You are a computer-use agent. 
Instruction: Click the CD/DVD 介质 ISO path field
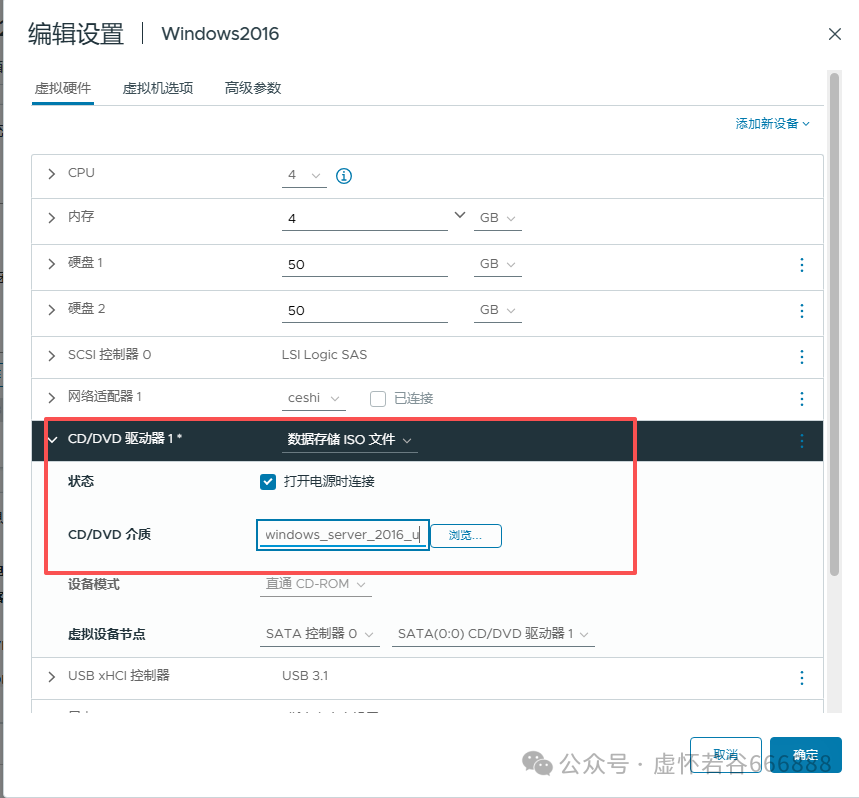coord(343,535)
